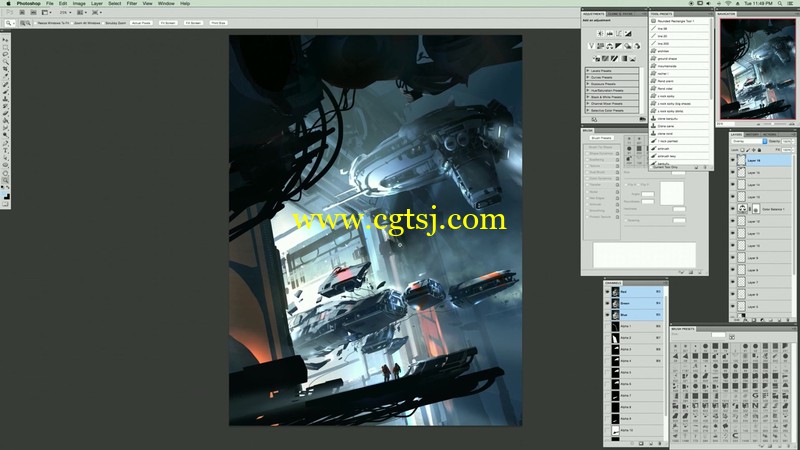Select the Lasso tool
This screenshot has width=800, height=450.
[x=6, y=54]
